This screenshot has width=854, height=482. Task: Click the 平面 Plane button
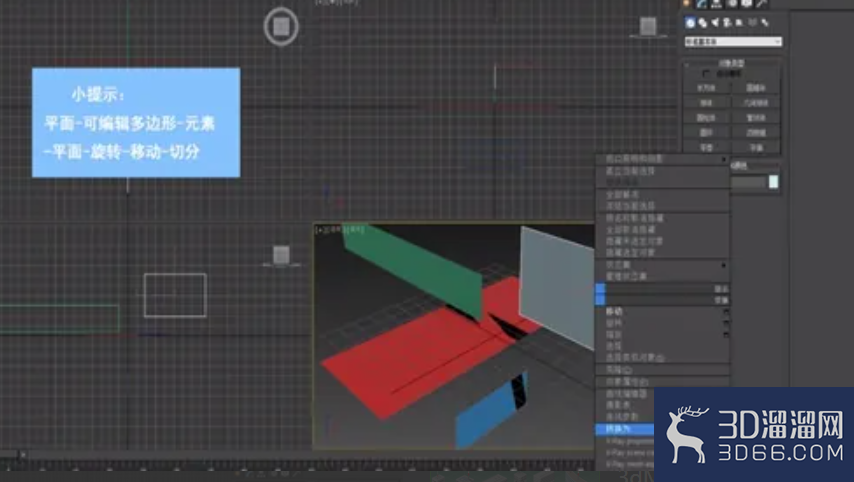tap(756, 148)
